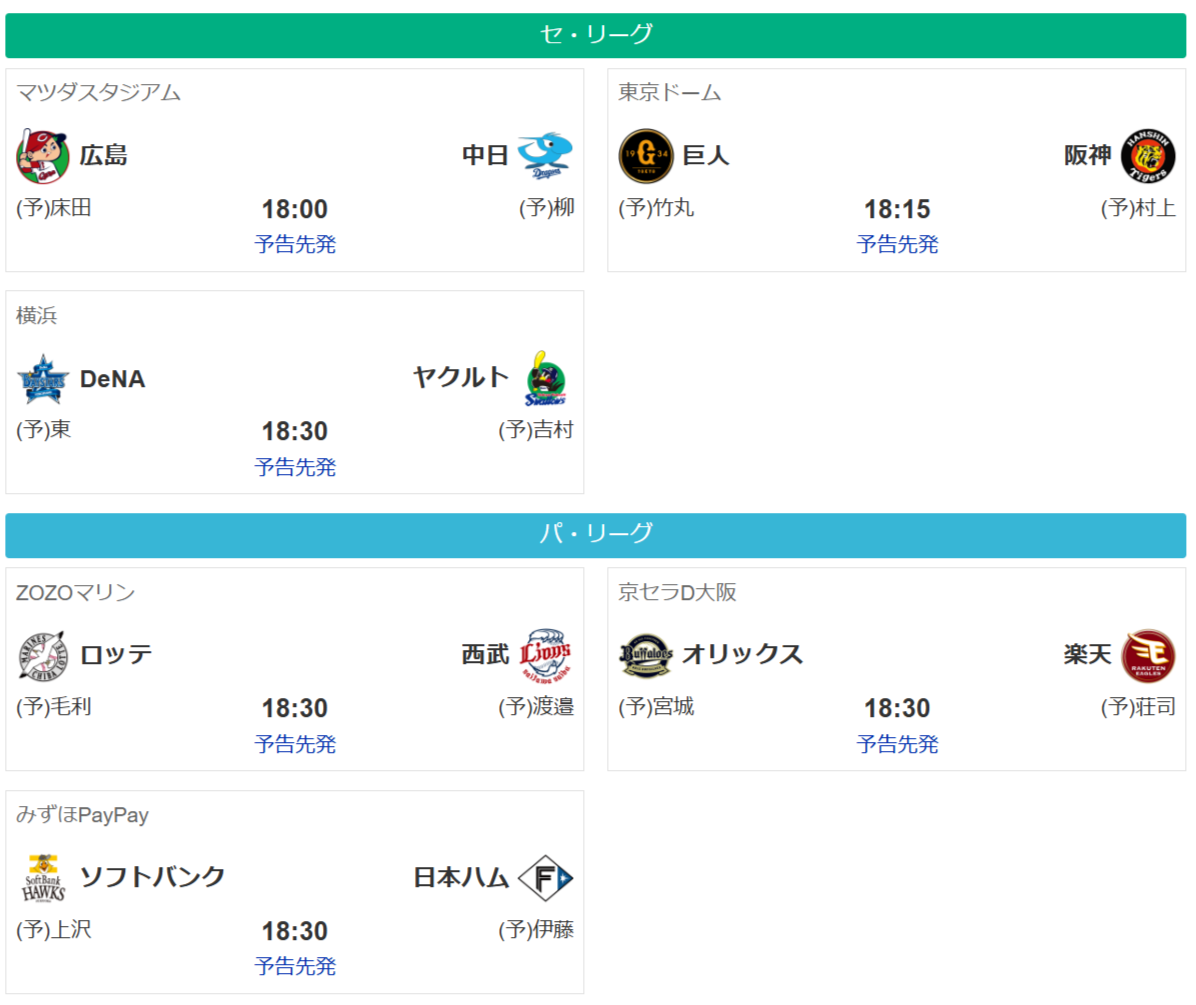
Task: Open 予告先発 link for ソフトバンク vs 日本ハム
Action: 295,967
